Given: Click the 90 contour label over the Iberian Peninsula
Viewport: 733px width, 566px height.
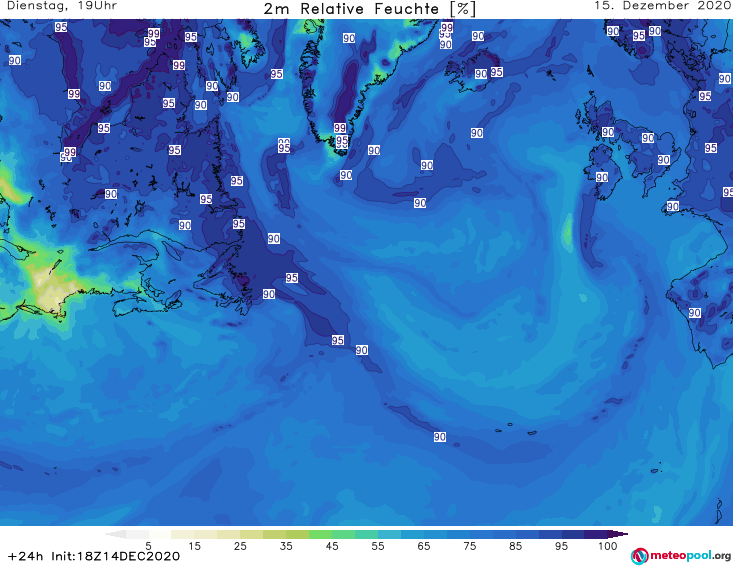Looking at the screenshot, I should (695, 313).
